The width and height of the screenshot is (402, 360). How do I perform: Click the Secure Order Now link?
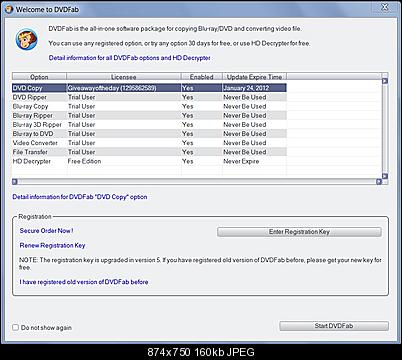click(x=46, y=231)
